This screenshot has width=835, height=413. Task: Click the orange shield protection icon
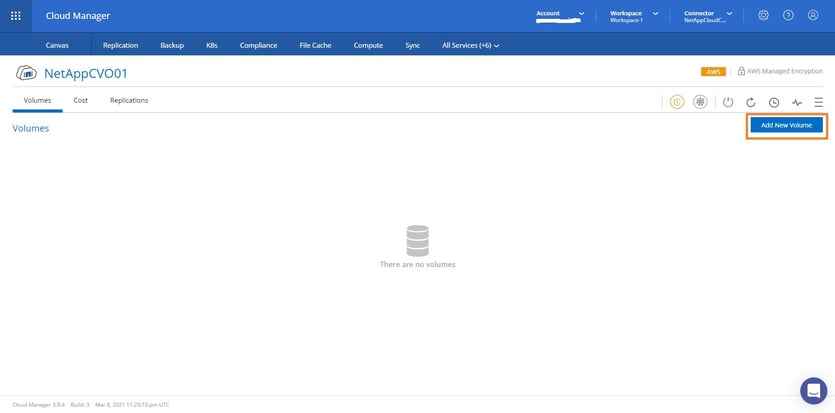point(677,102)
